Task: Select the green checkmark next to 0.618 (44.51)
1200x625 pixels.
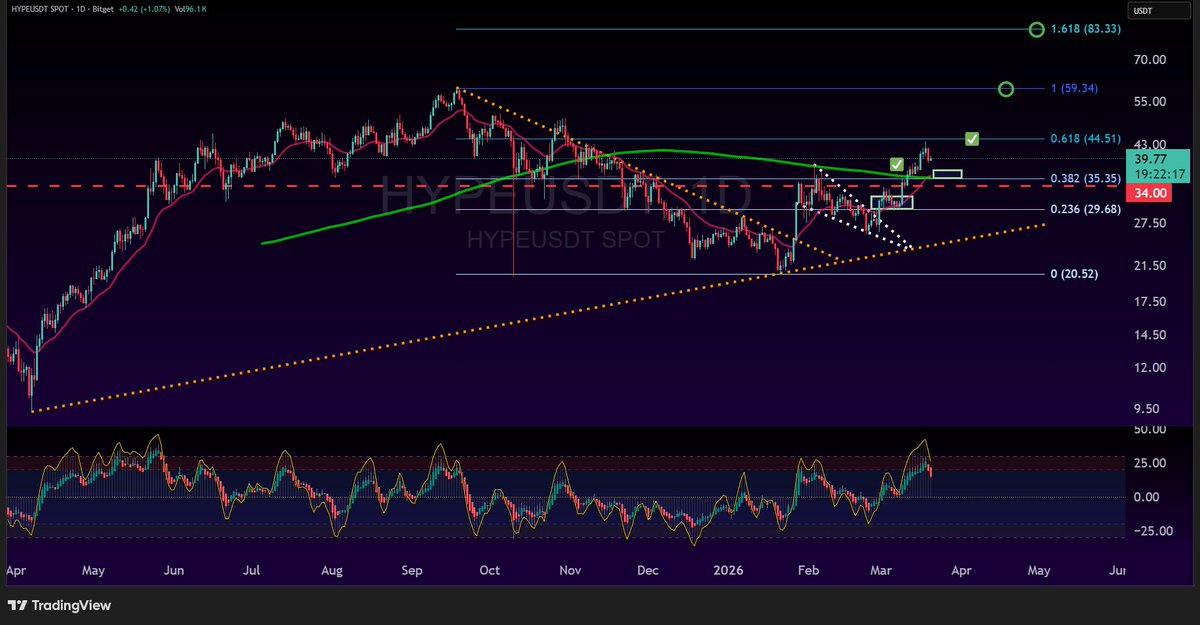Action: click(972, 138)
